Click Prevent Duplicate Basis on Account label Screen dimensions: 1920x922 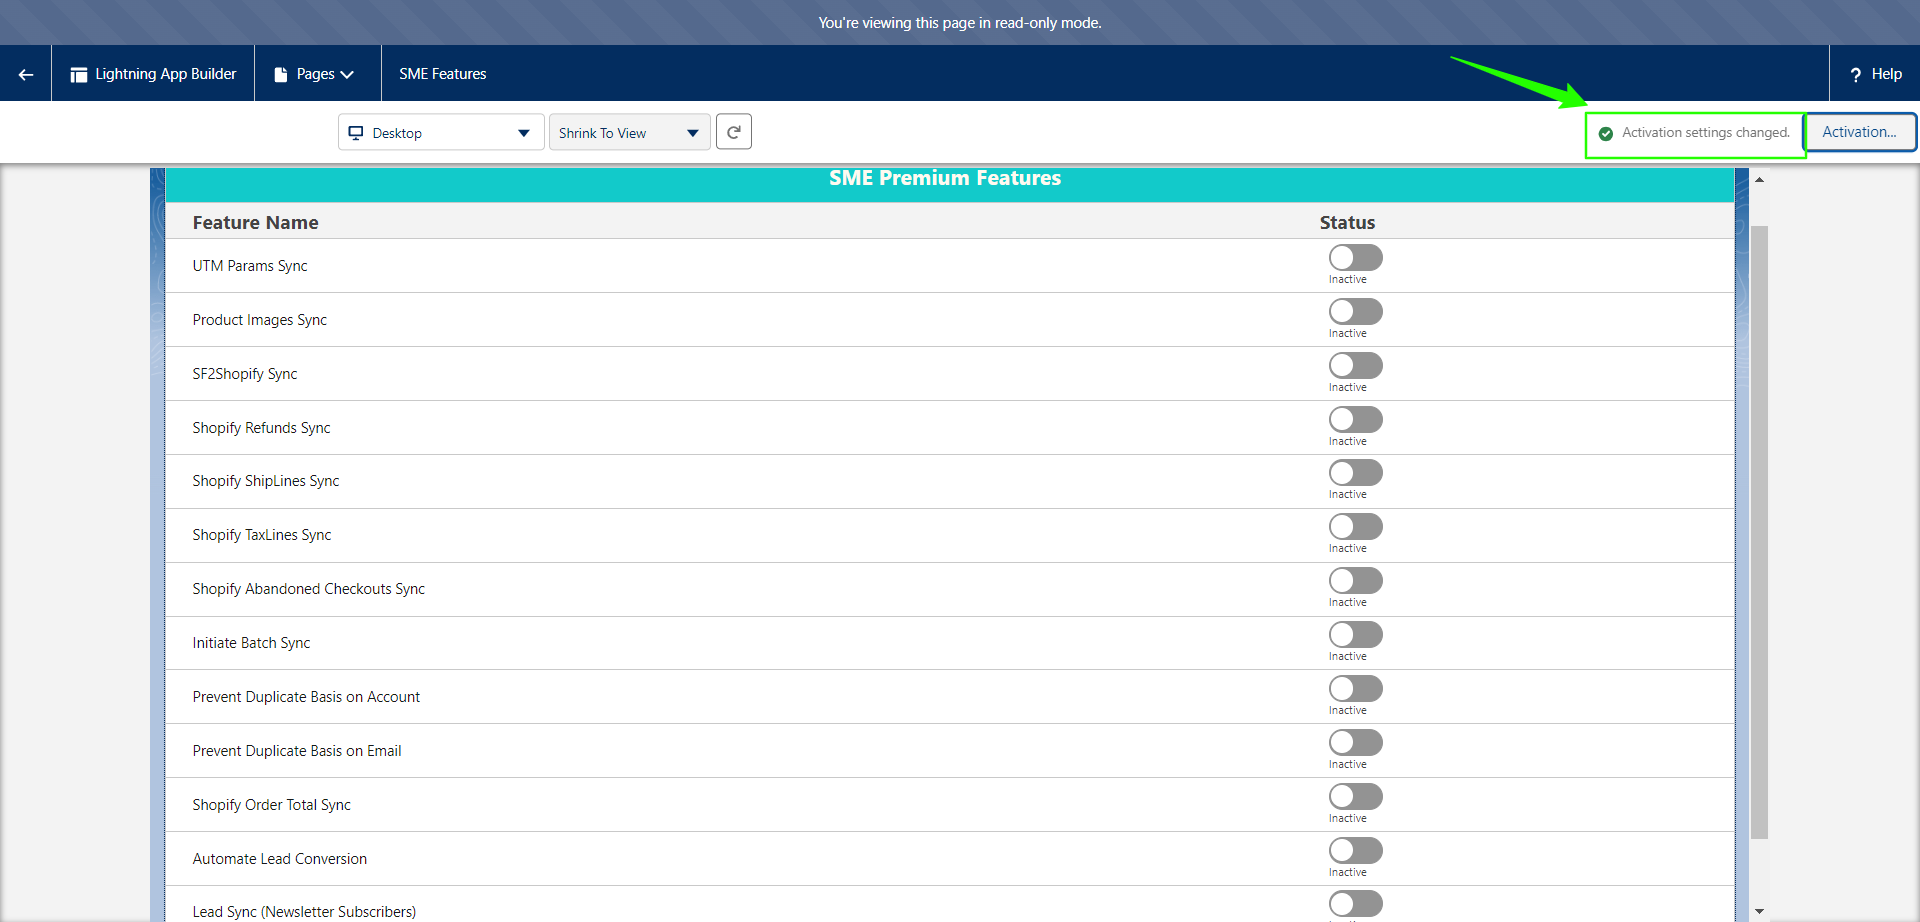point(306,697)
